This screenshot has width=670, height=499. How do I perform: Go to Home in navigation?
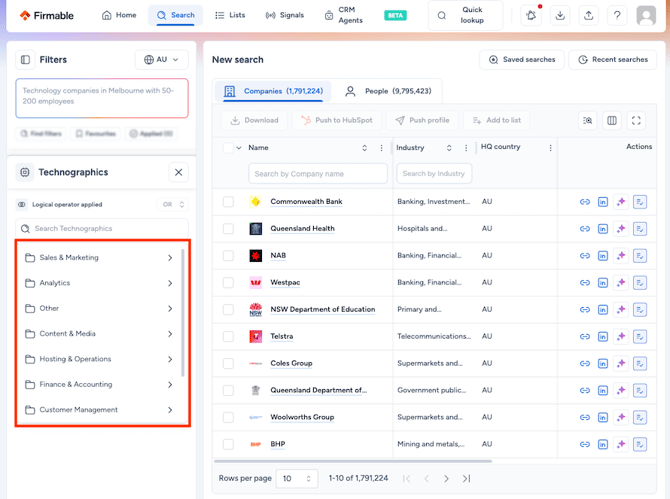[119, 15]
